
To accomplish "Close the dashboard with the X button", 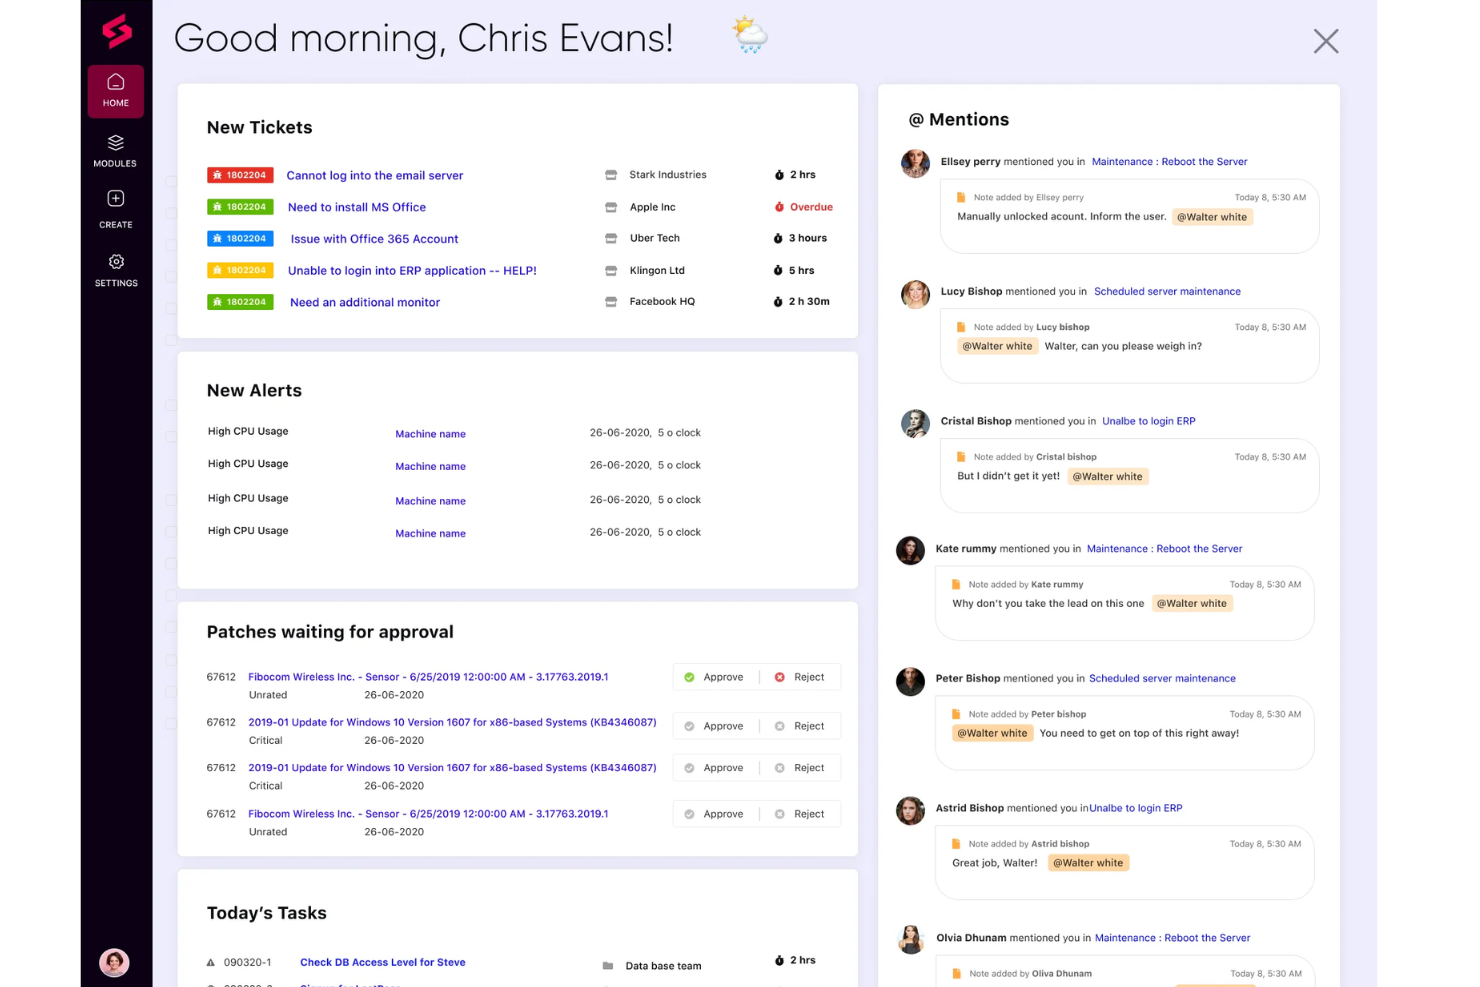I will [x=1325, y=41].
